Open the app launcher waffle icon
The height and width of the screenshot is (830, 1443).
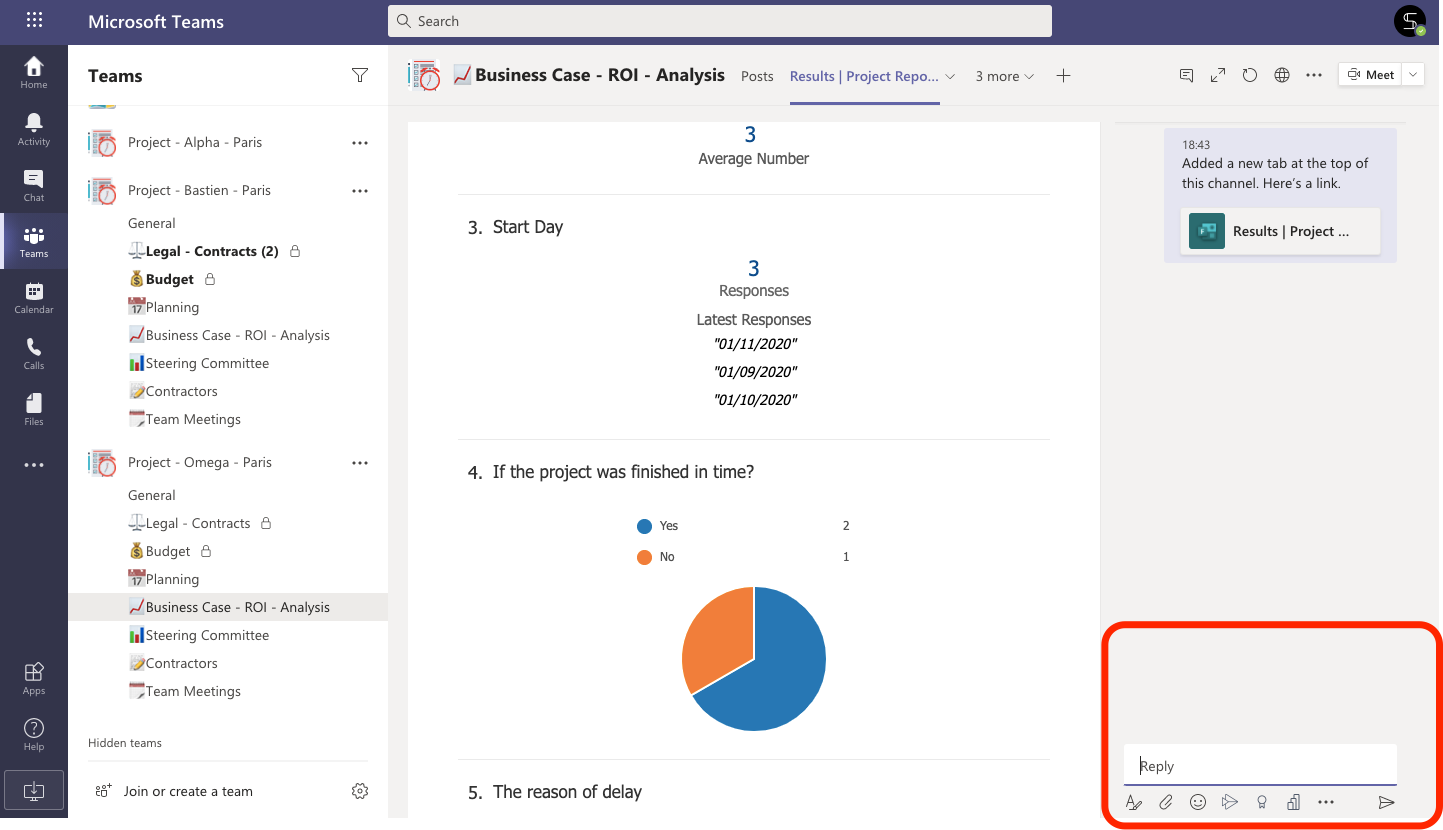[34, 21]
